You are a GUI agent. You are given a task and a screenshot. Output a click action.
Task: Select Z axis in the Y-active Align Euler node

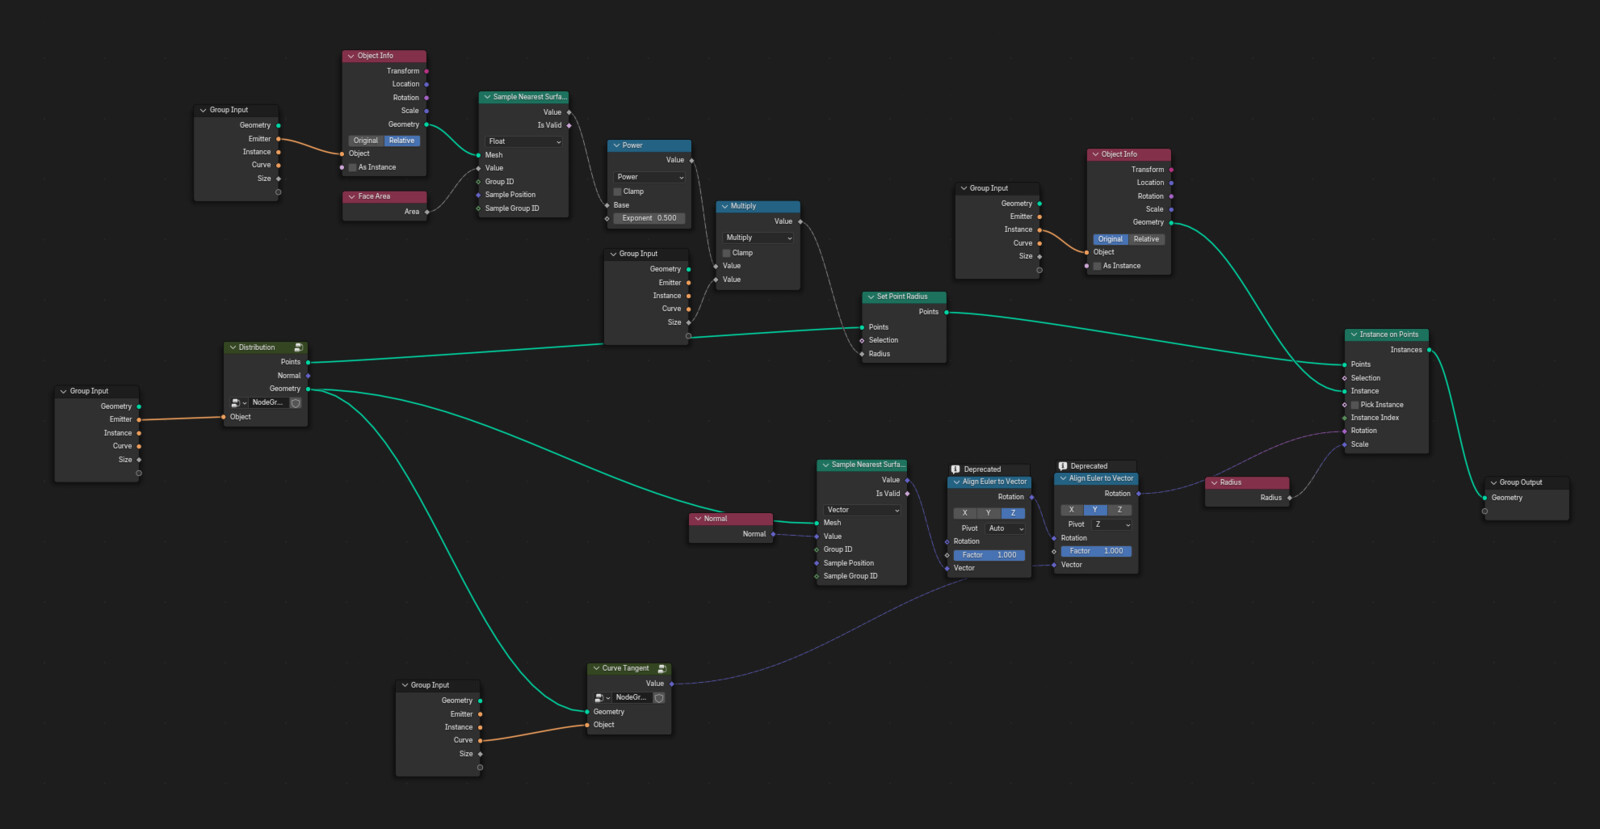[1119, 510]
